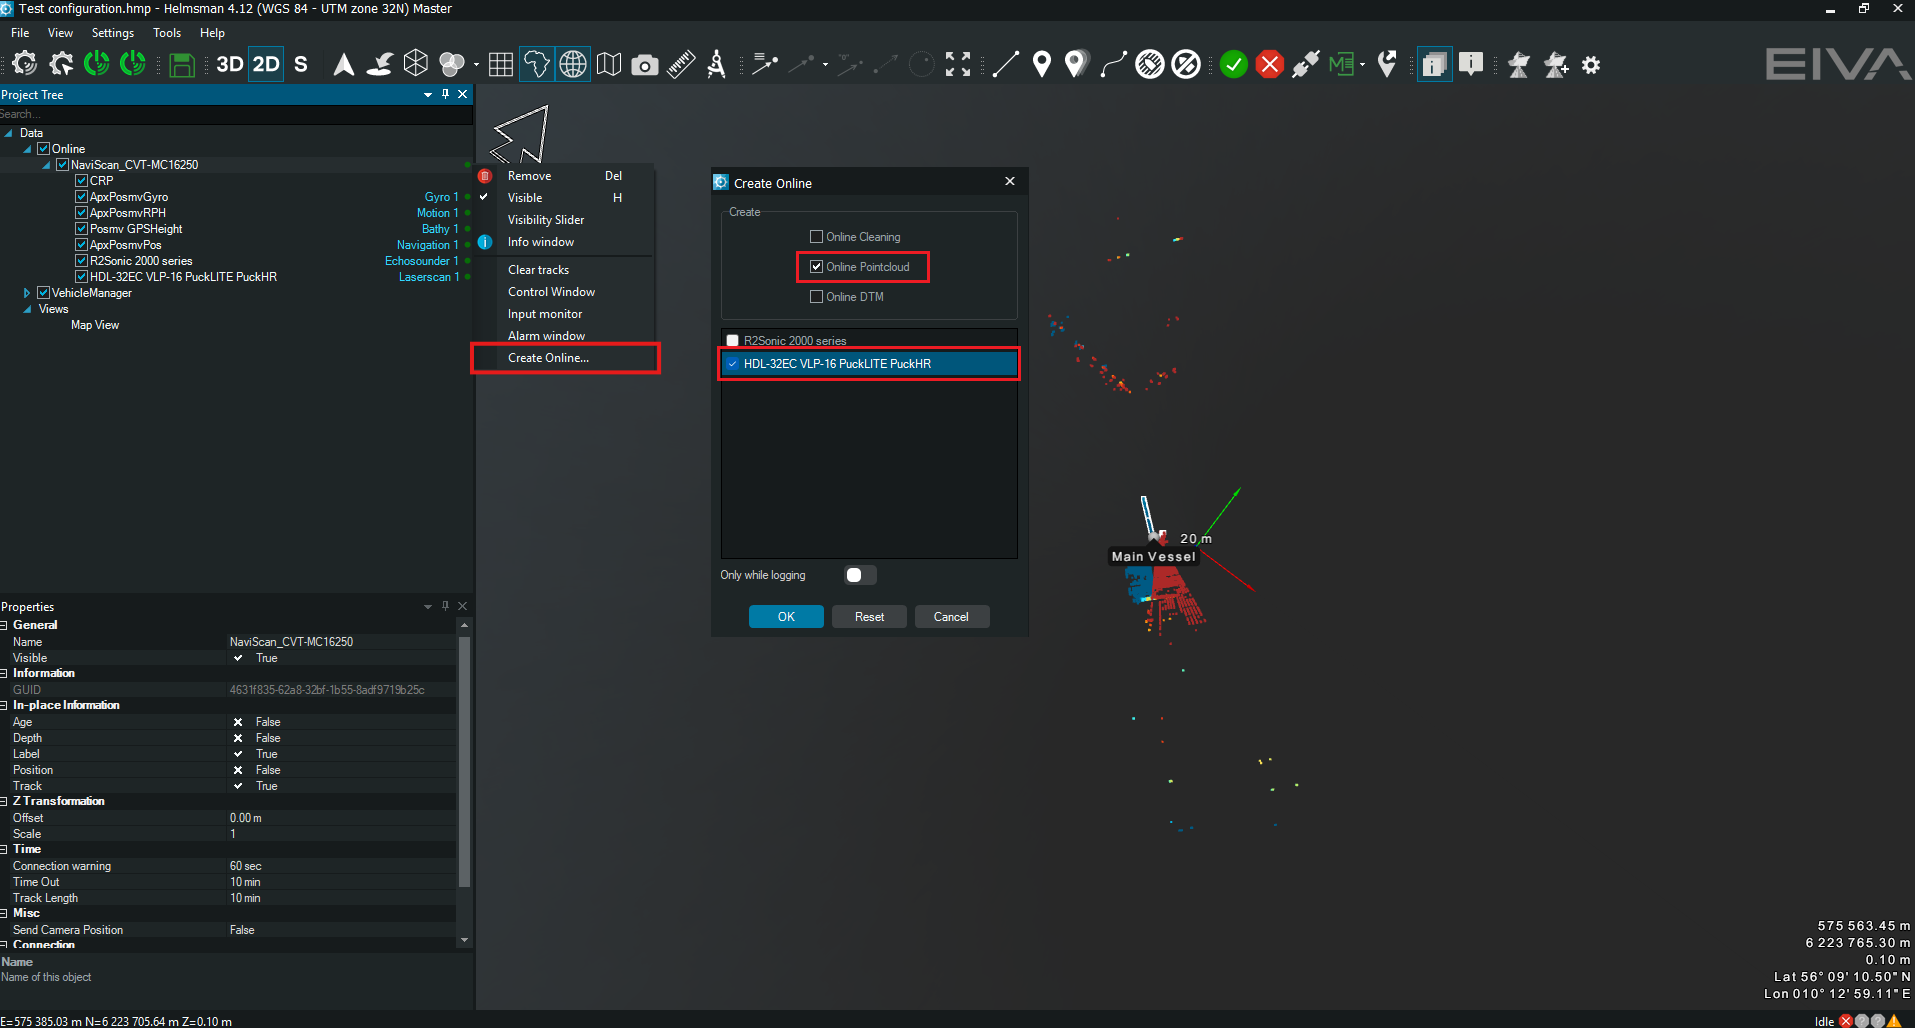Click the globe icon in toolbar
Viewport: 1915px width, 1028px height.
pyautogui.click(x=573, y=65)
